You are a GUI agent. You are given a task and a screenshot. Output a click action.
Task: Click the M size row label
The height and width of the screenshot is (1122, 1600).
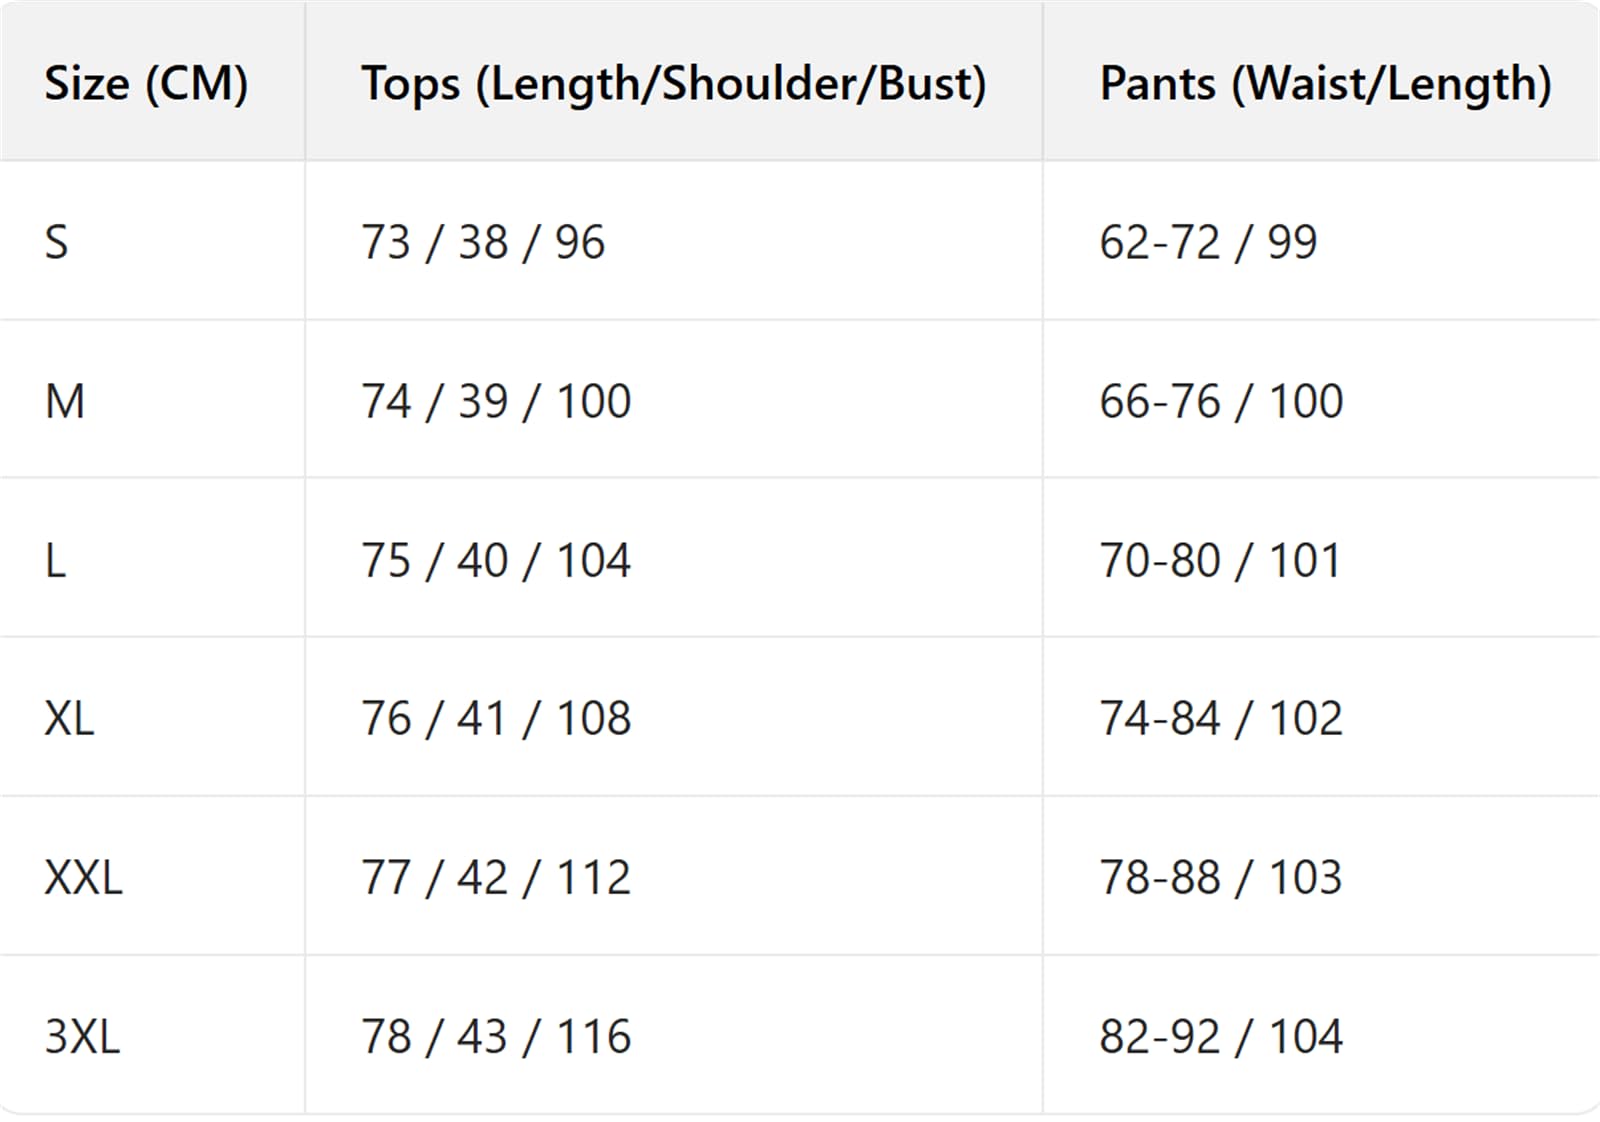pos(65,401)
